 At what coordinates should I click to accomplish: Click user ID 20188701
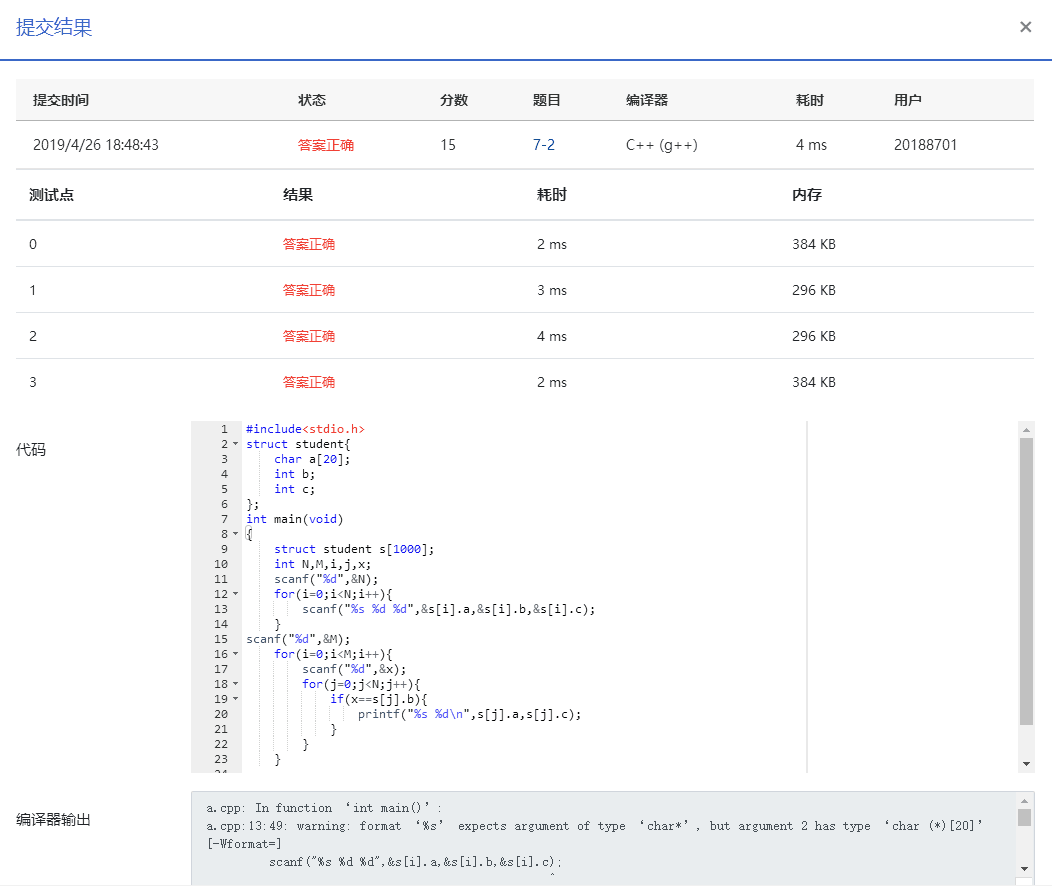click(x=925, y=145)
